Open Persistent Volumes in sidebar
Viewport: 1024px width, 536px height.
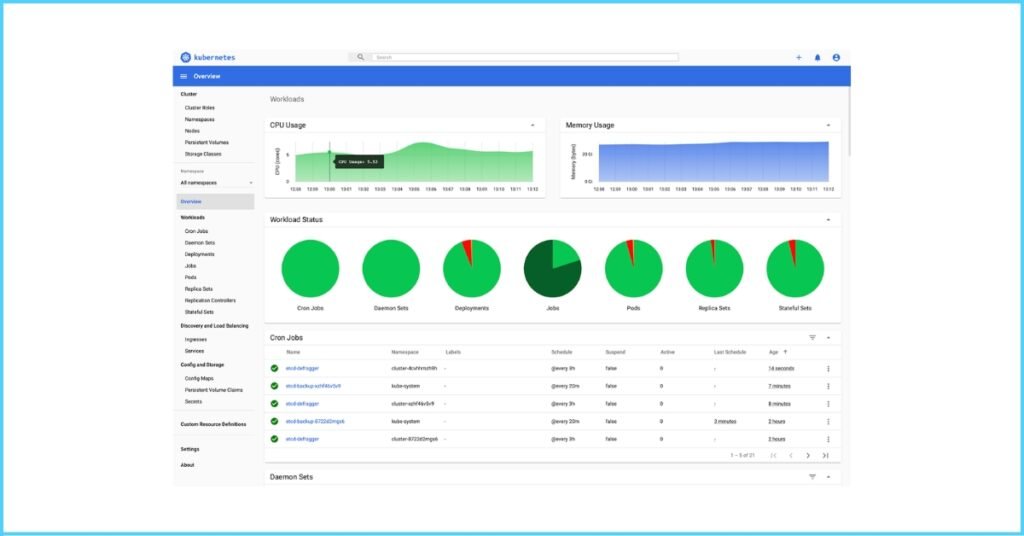[206, 142]
